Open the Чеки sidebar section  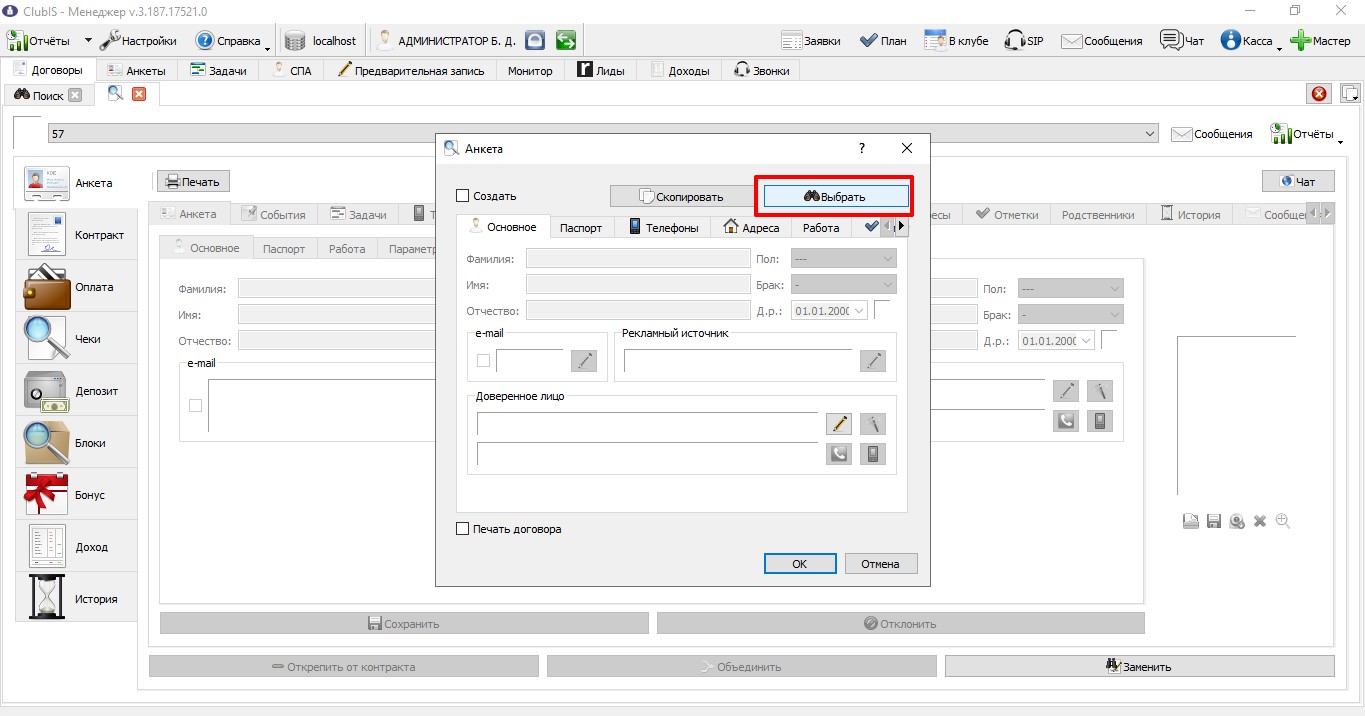pyautogui.click(x=76, y=339)
